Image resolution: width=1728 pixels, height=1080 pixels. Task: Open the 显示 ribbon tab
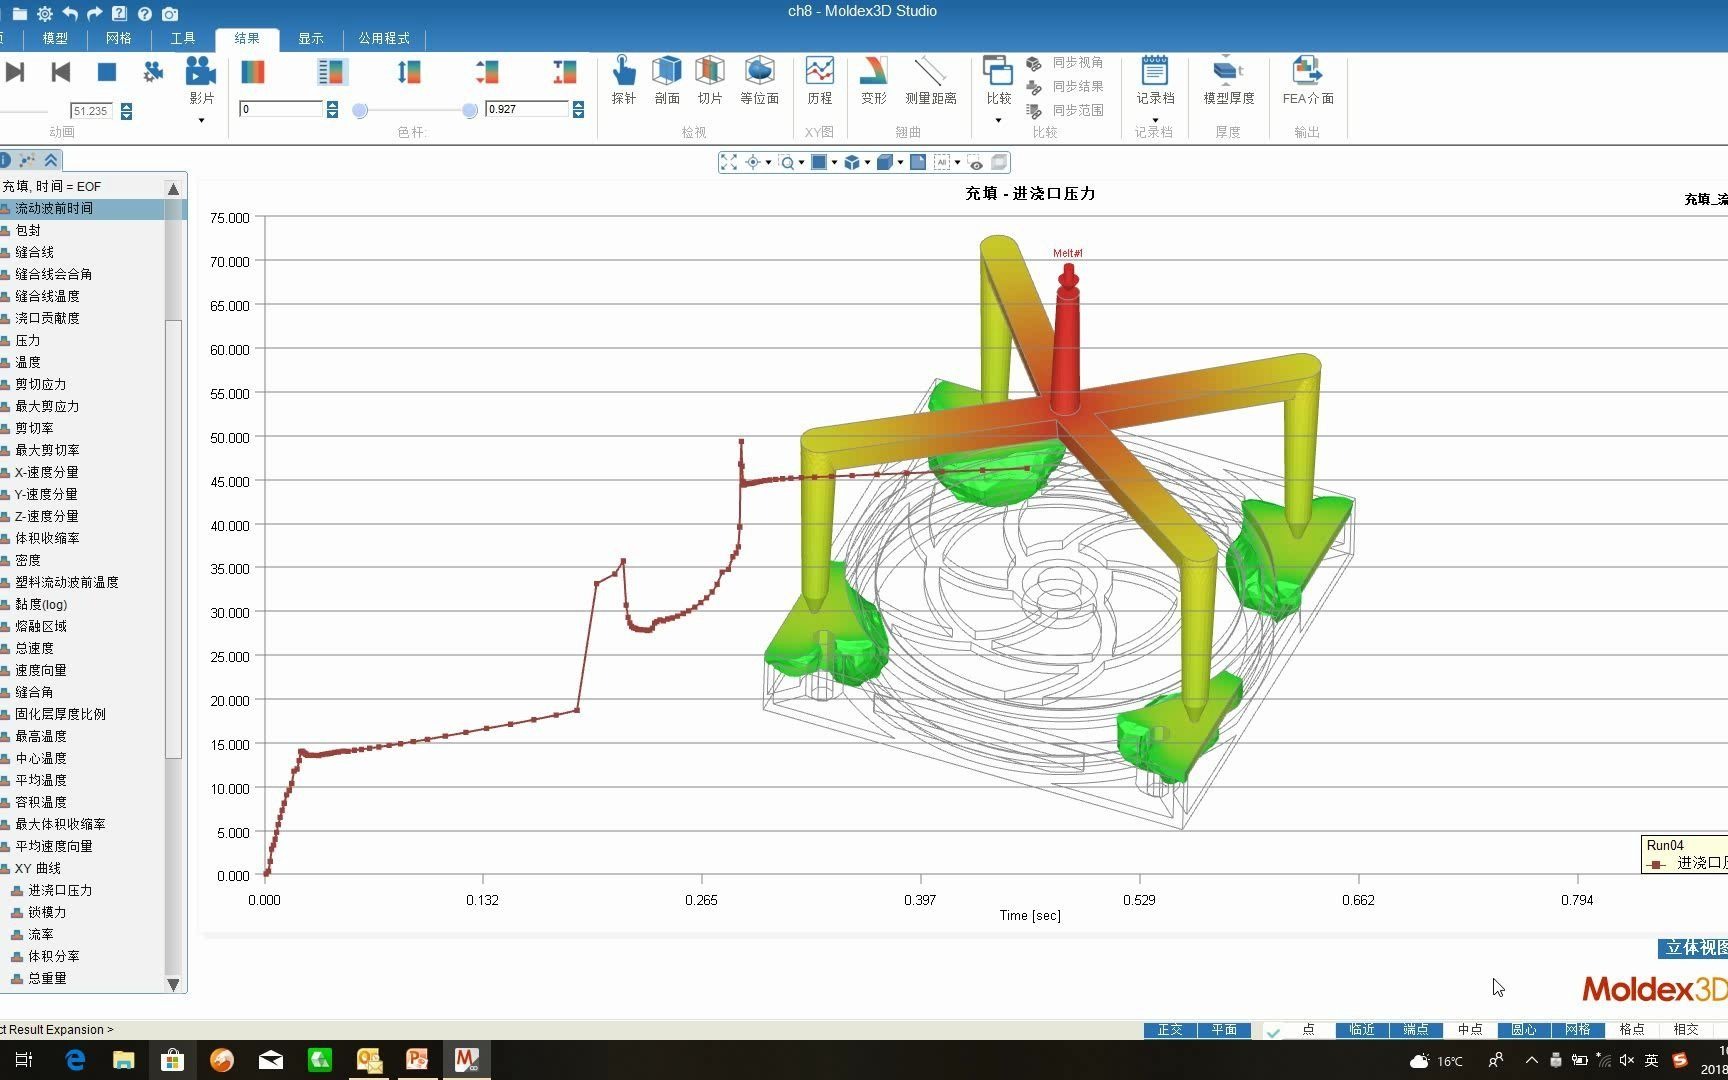tap(311, 38)
